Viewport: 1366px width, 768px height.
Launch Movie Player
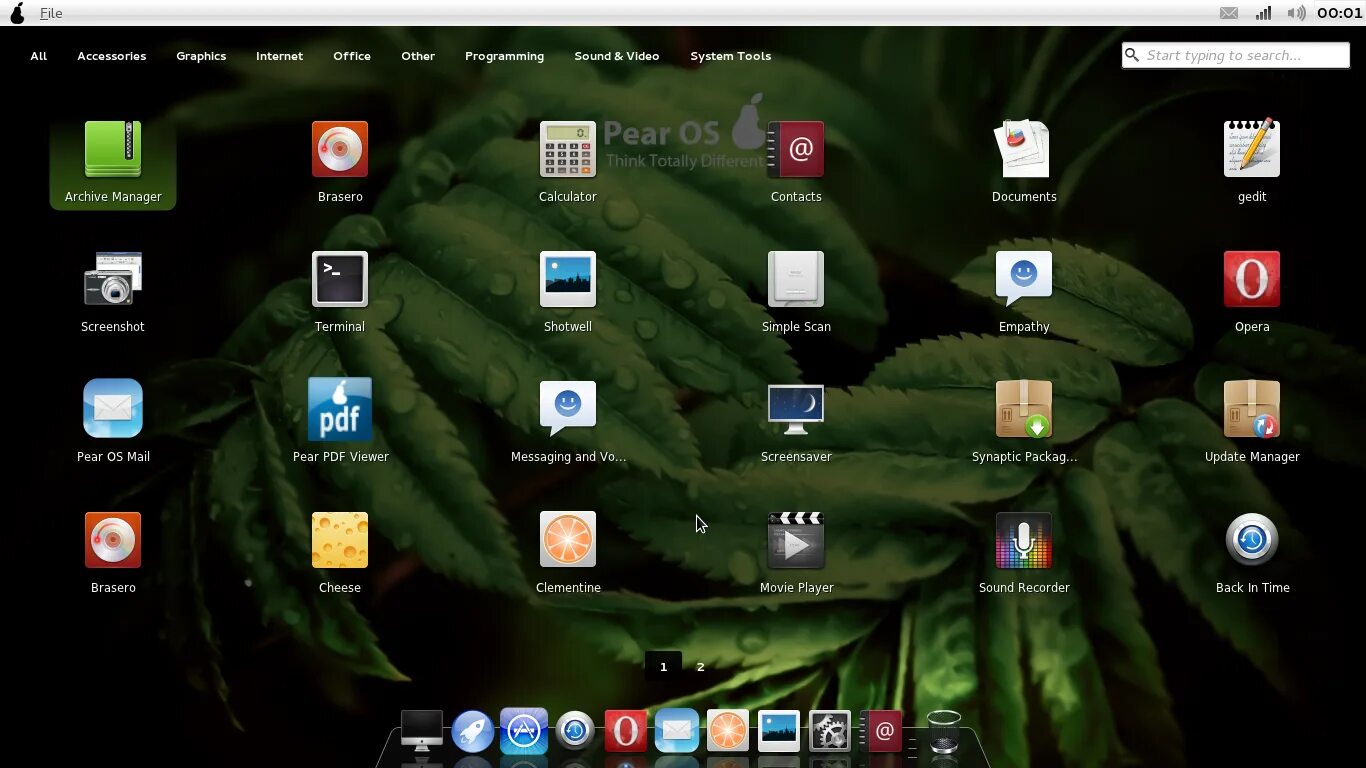(796, 553)
